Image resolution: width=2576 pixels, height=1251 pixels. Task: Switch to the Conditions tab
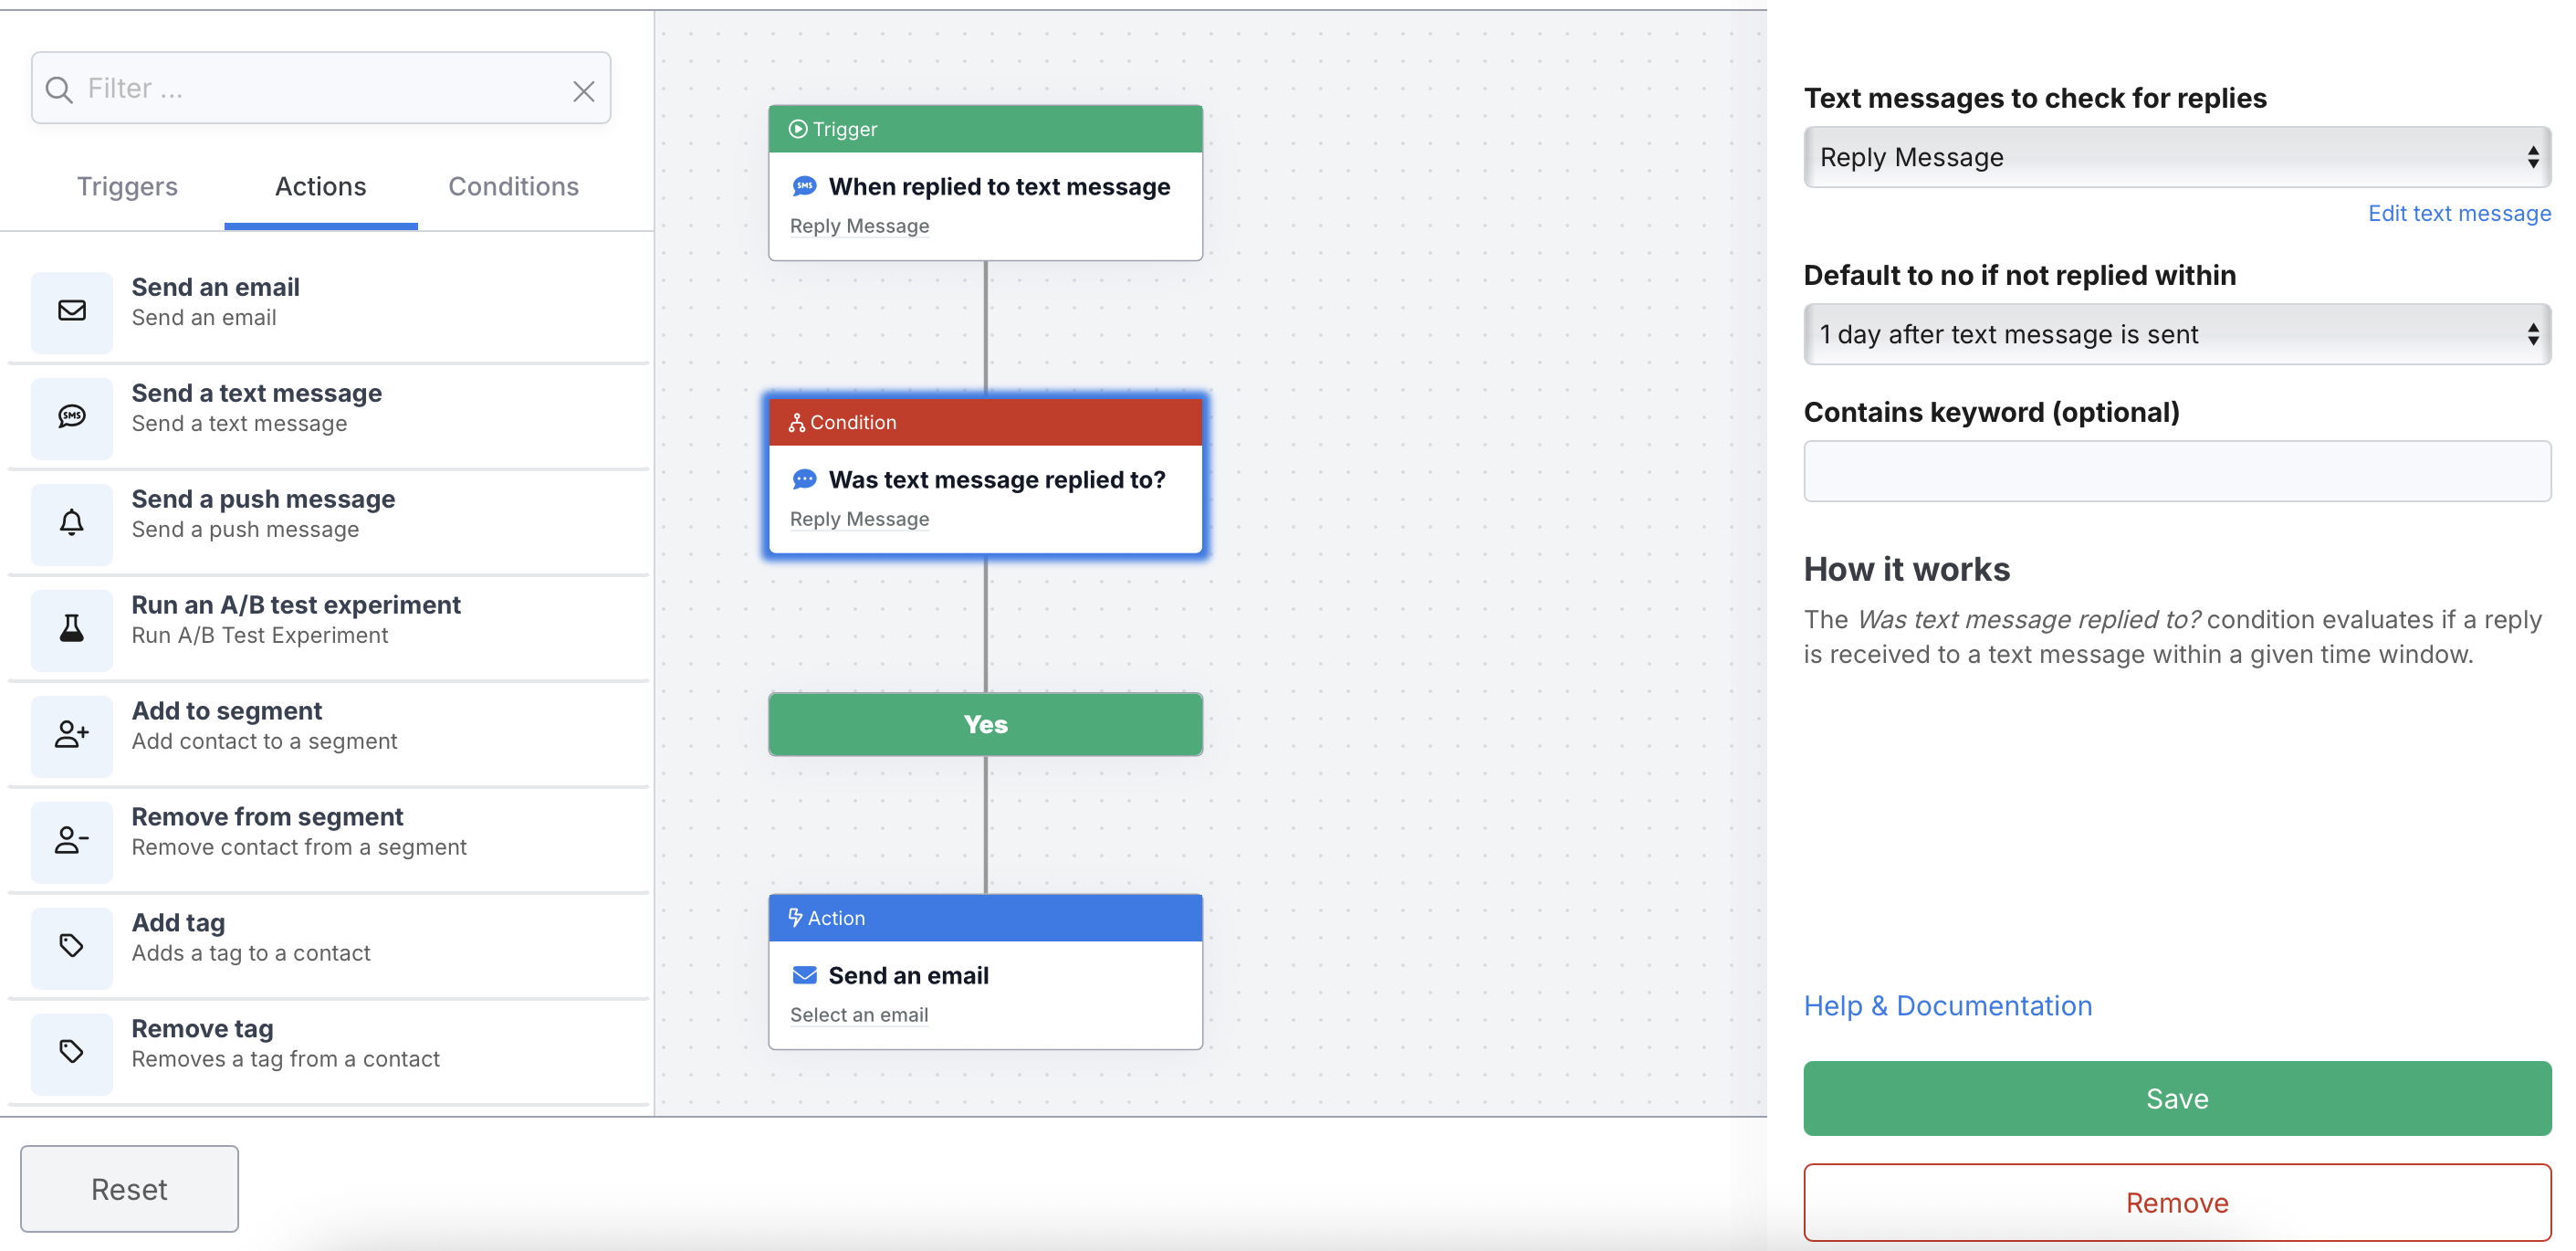(x=513, y=187)
